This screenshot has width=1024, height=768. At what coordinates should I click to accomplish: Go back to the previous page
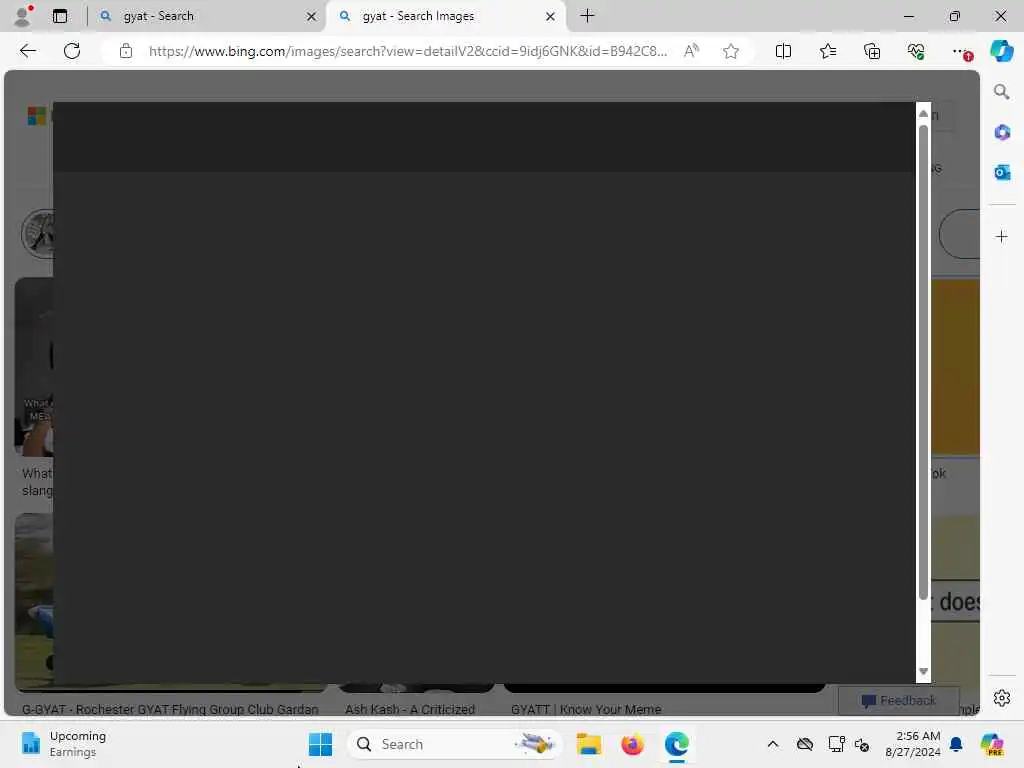coord(27,51)
